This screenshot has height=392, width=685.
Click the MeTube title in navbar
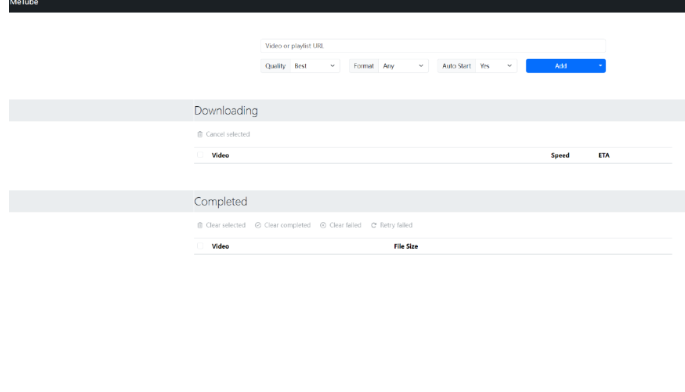[x=24, y=3]
